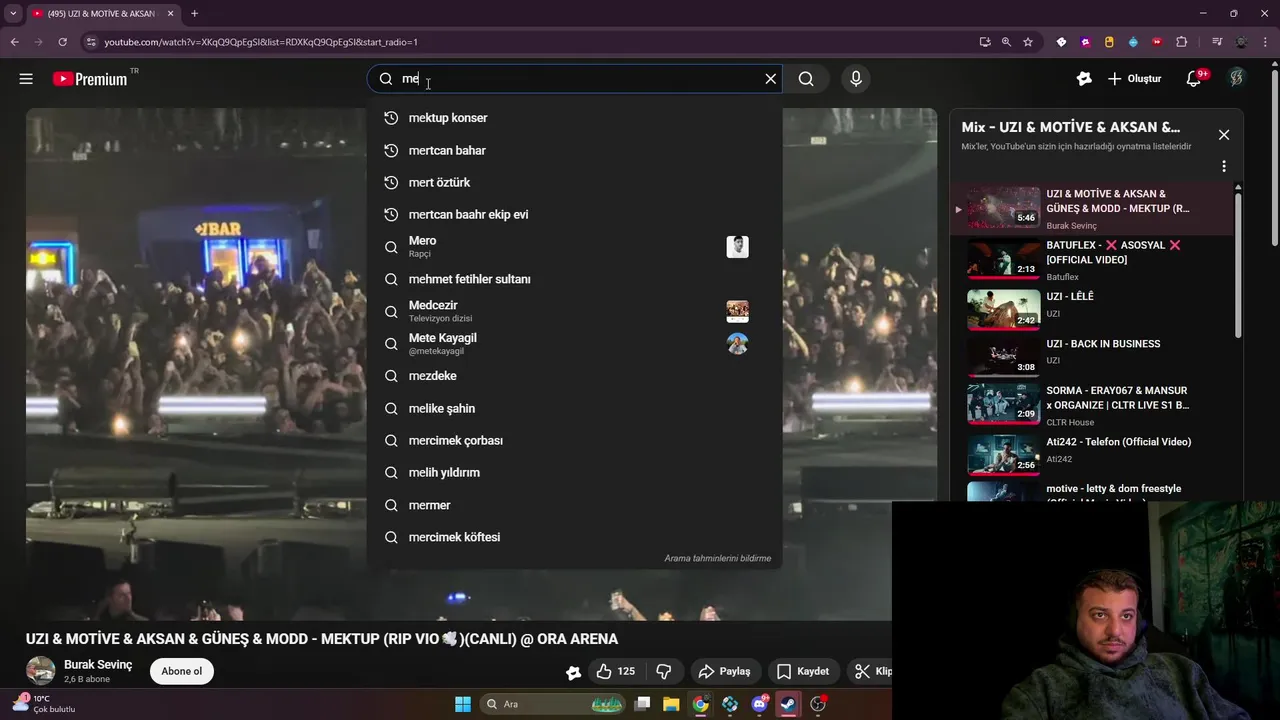The width and height of the screenshot is (1280, 720).
Task: Select suggestion "mezdeke"
Action: point(574,376)
